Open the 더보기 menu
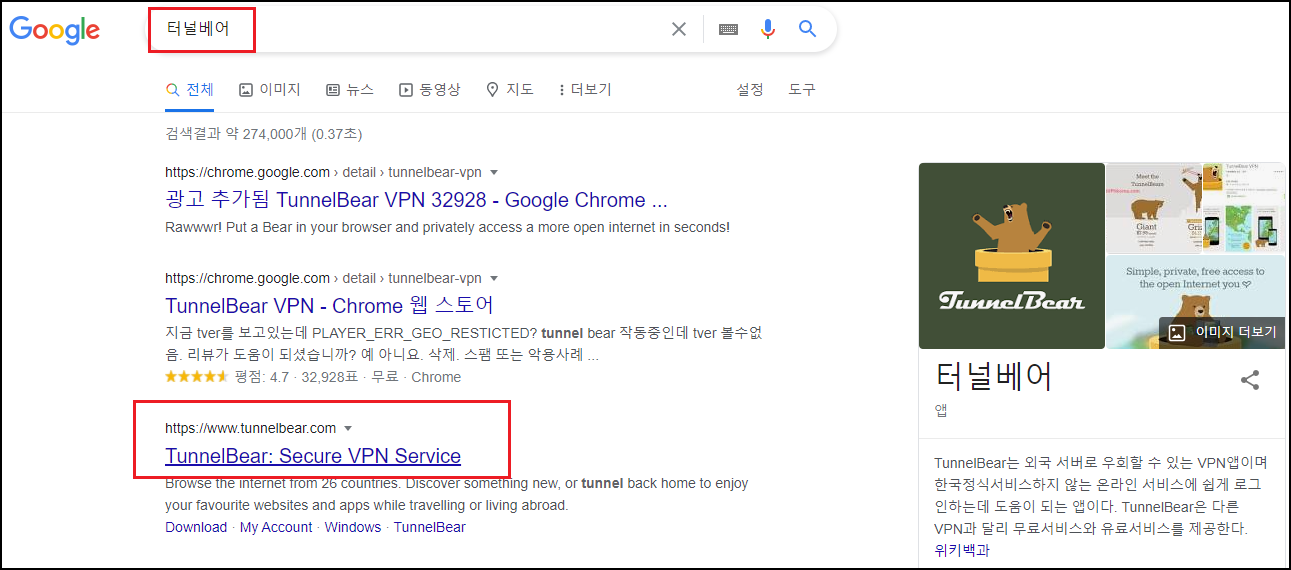The height and width of the screenshot is (570, 1291). click(x=585, y=89)
